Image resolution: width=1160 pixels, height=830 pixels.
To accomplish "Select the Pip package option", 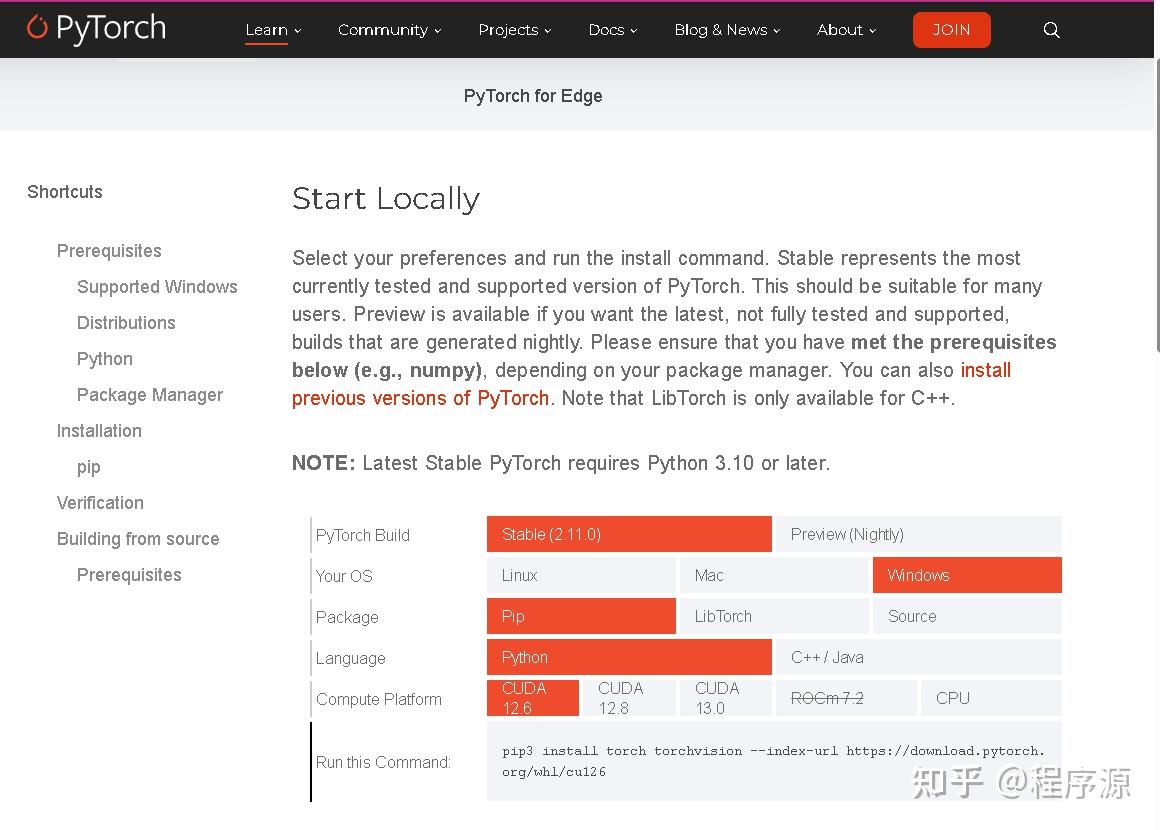I will tap(581, 616).
